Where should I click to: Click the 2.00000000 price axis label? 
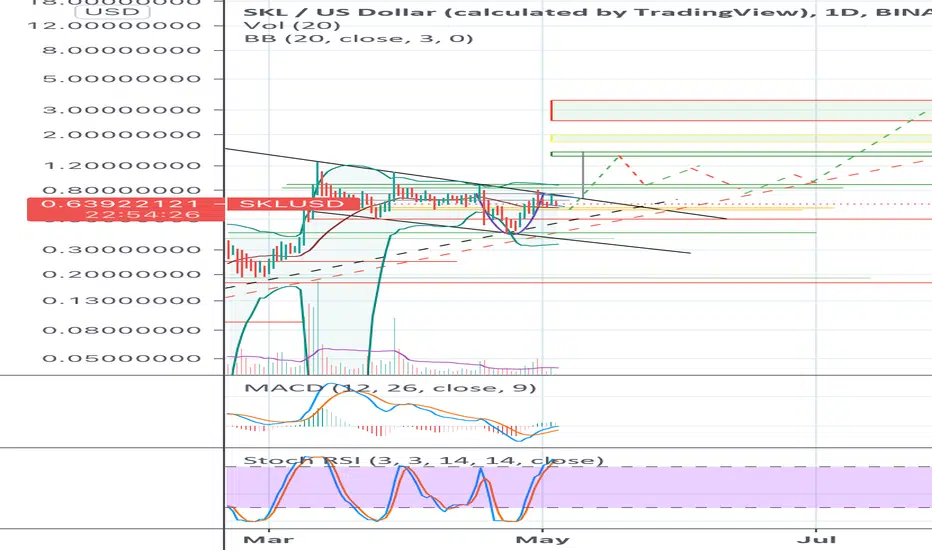click(122, 135)
